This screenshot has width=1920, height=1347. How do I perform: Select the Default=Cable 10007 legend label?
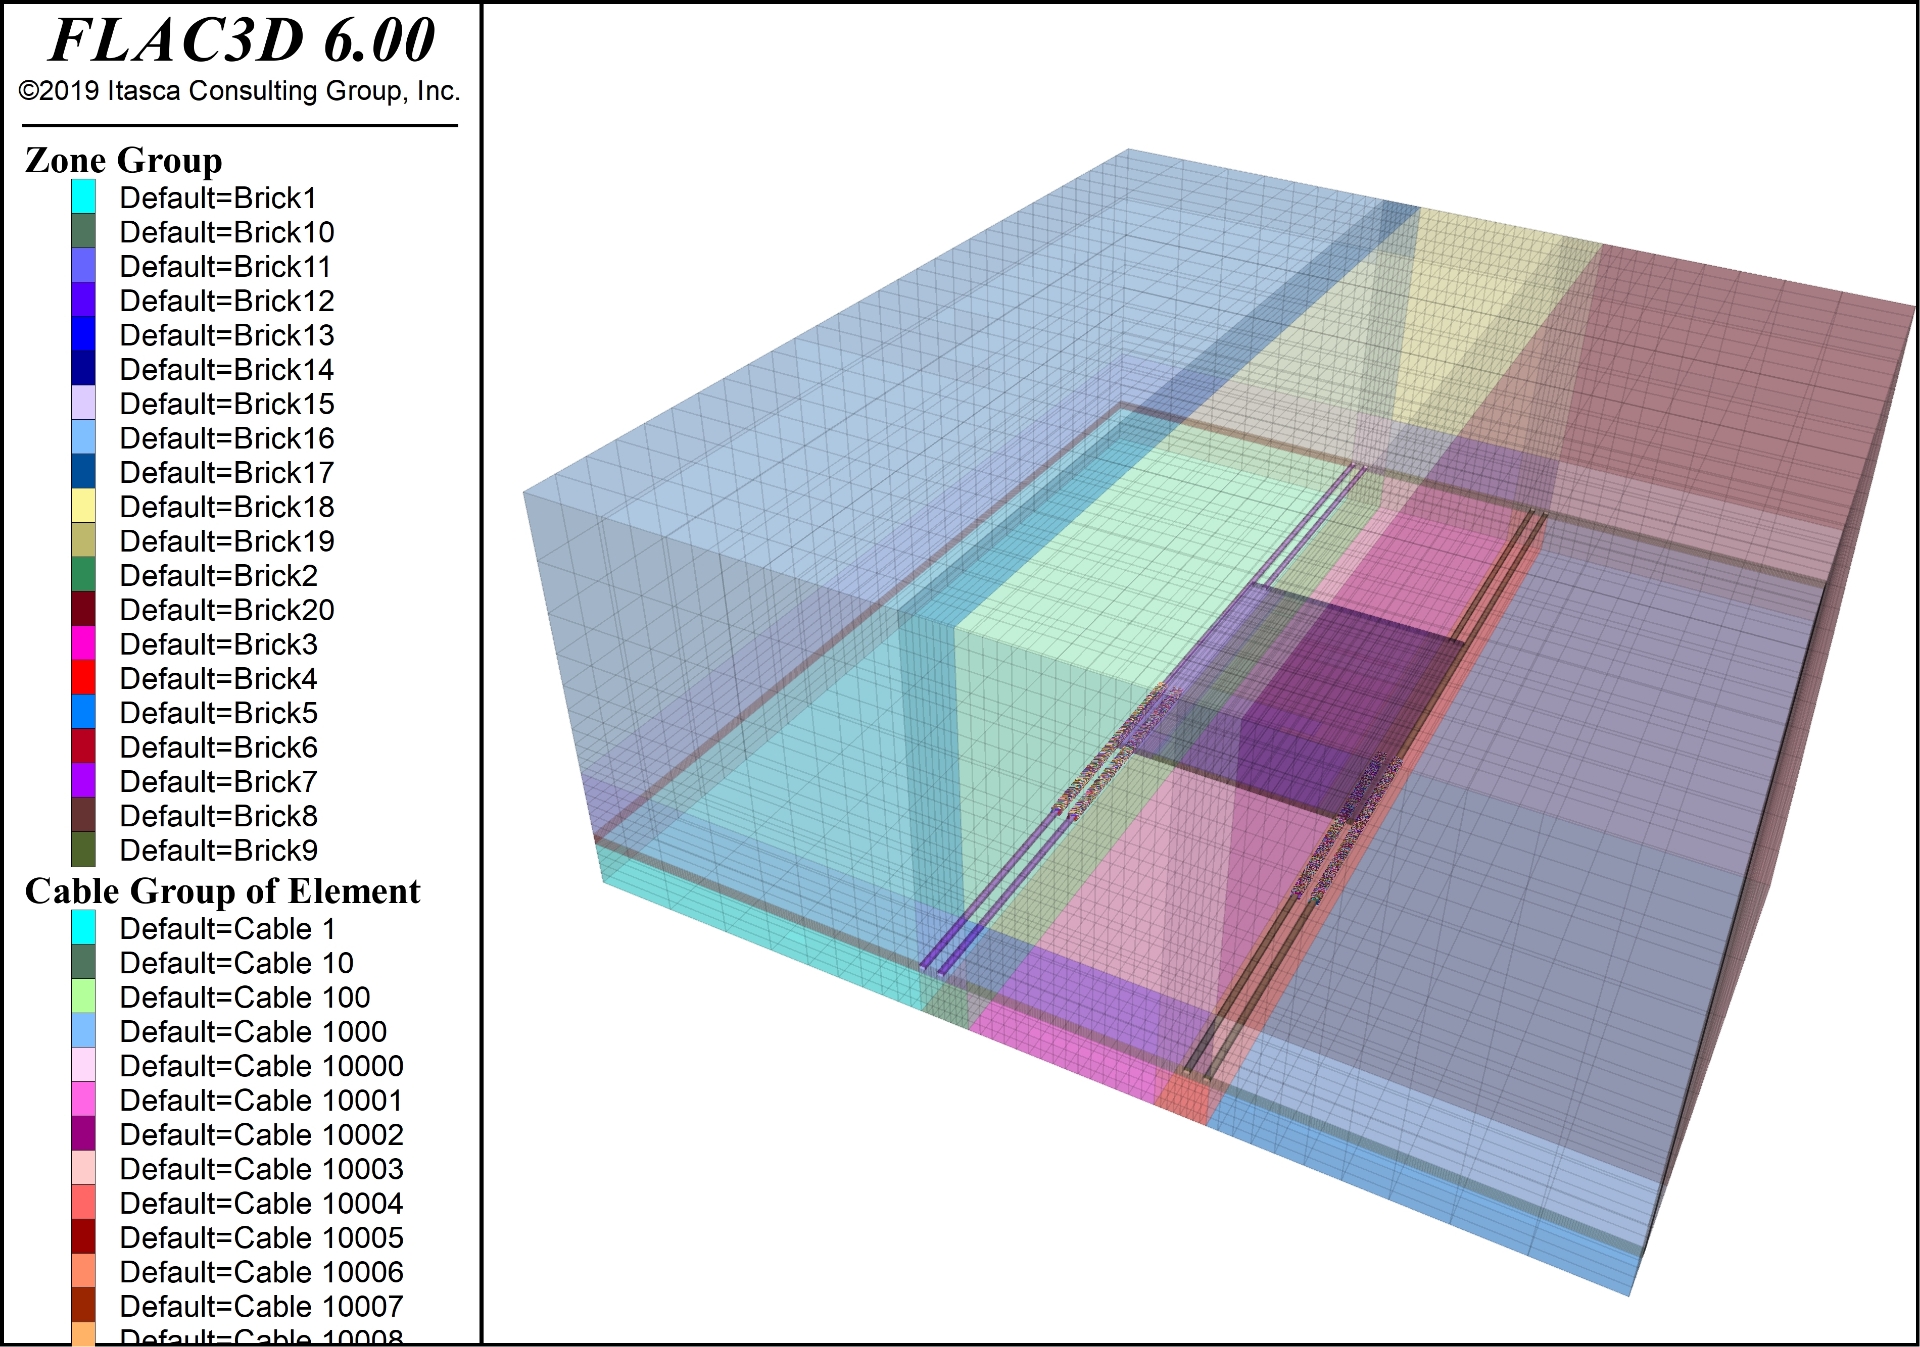point(261,1306)
